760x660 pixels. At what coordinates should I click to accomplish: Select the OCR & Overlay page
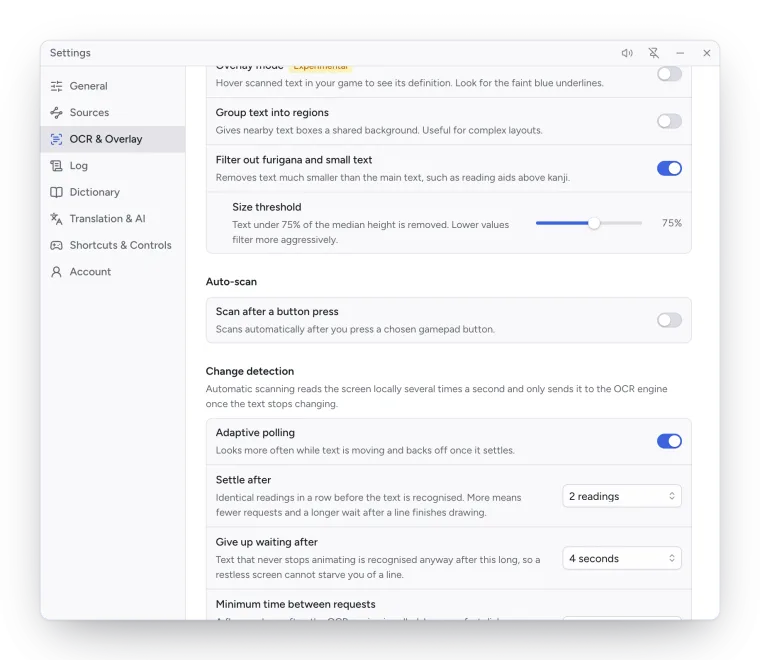pyautogui.click(x=112, y=140)
